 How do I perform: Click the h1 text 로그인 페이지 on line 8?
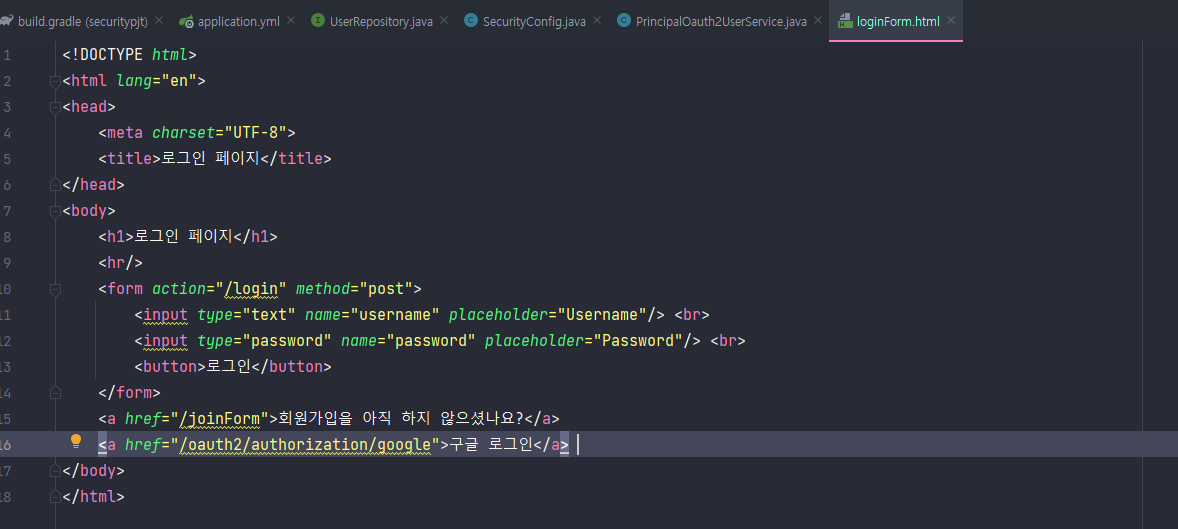183,237
